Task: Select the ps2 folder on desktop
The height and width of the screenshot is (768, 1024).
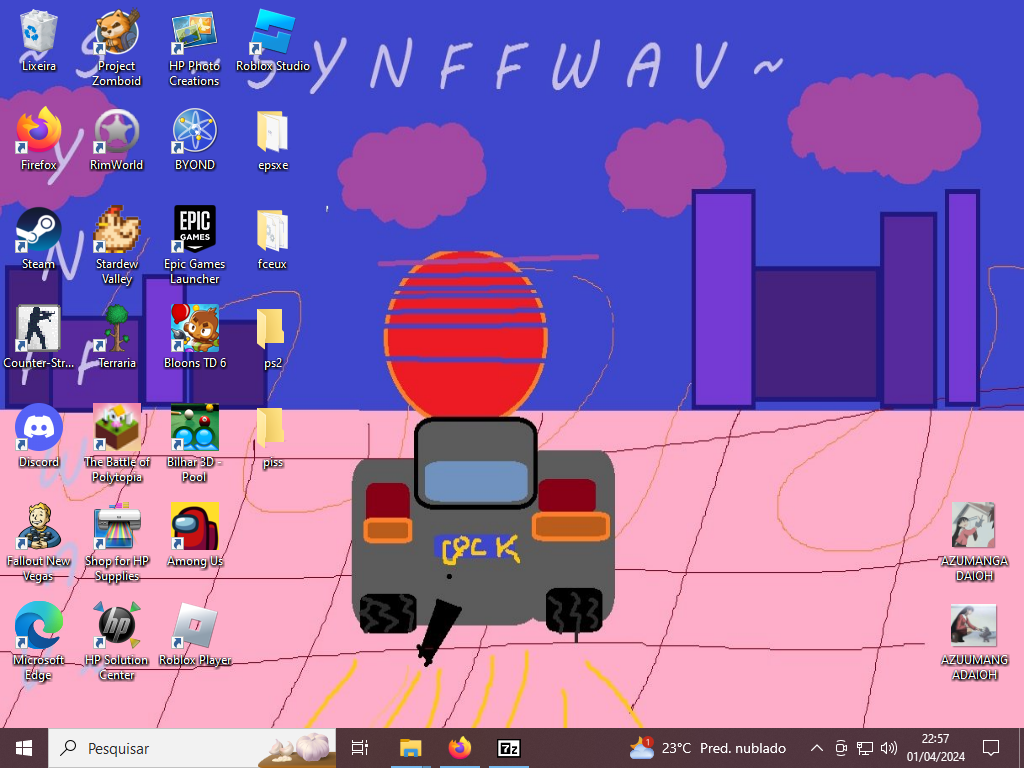Action: coord(272,338)
